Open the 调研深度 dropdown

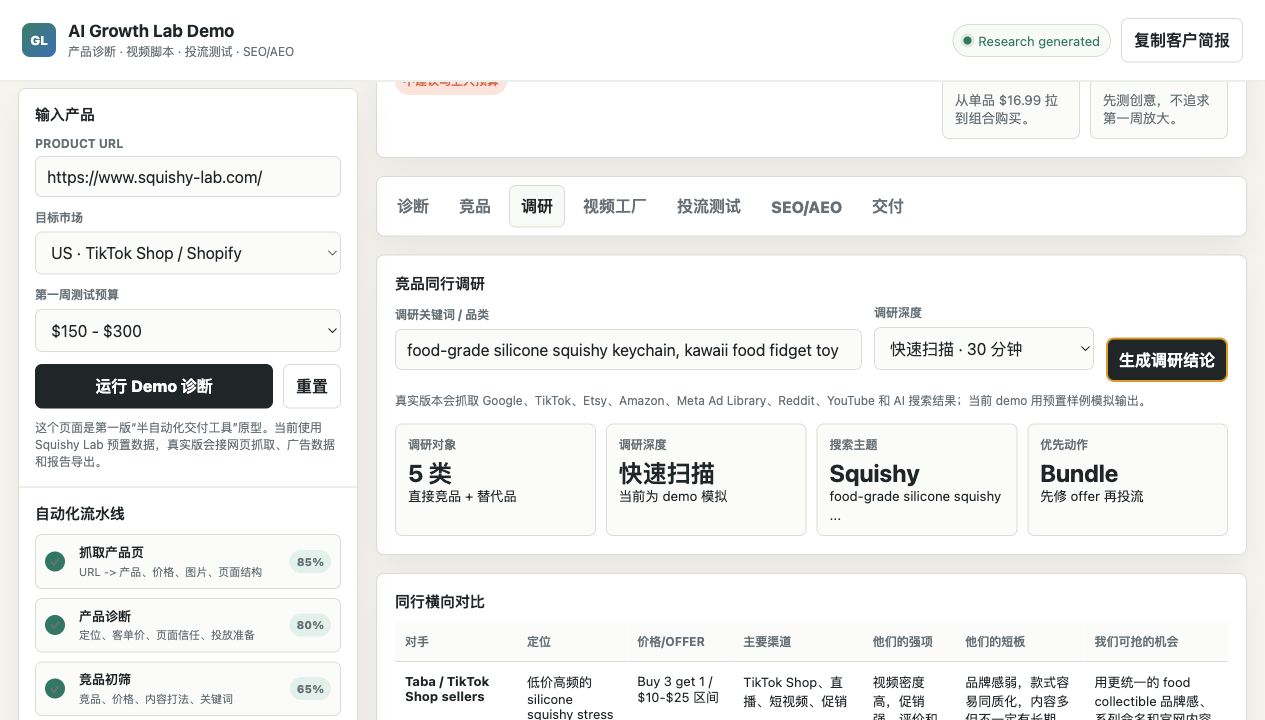985,349
